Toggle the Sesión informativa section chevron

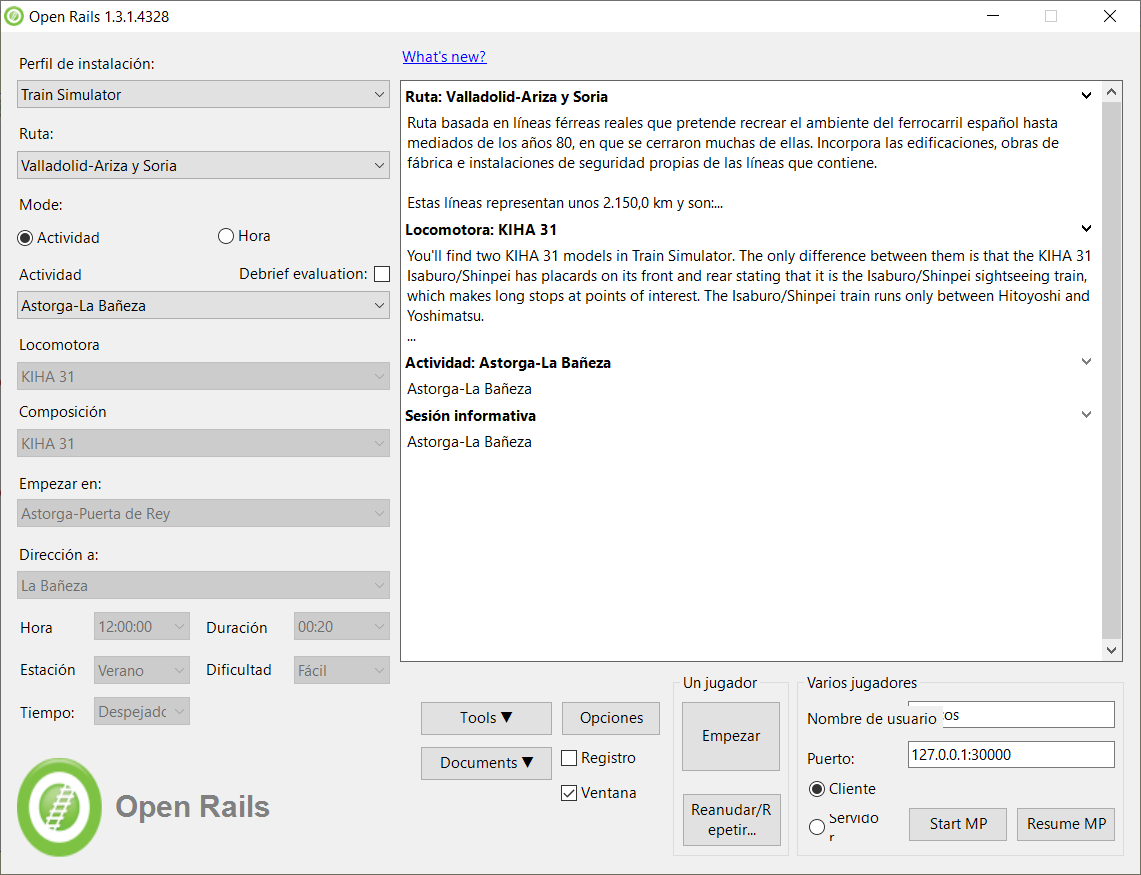[x=1086, y=415]
